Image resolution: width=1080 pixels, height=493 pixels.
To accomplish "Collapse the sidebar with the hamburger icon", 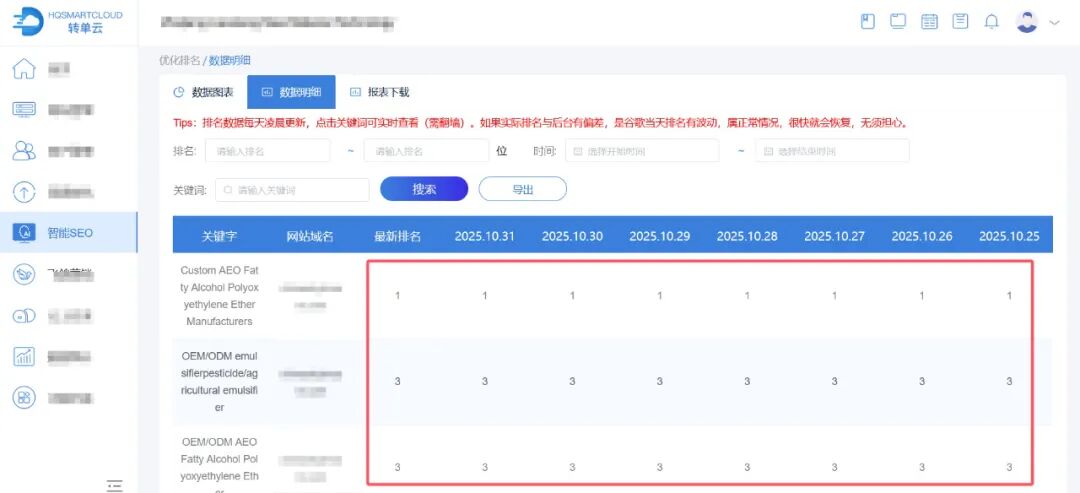I will 115,485.
